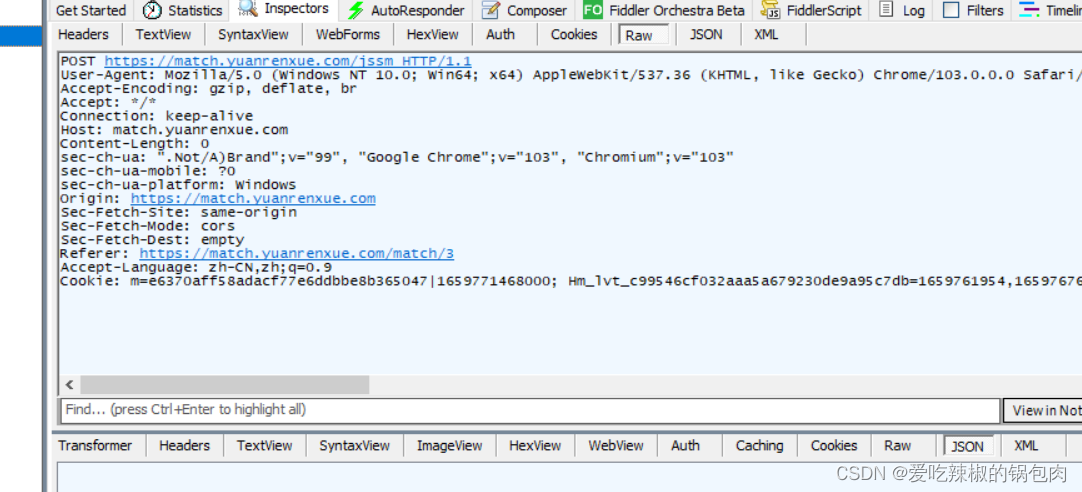Screen dimensions: 1082x492
Task: Open response WebView tab
Action: [x=616, y=446]
